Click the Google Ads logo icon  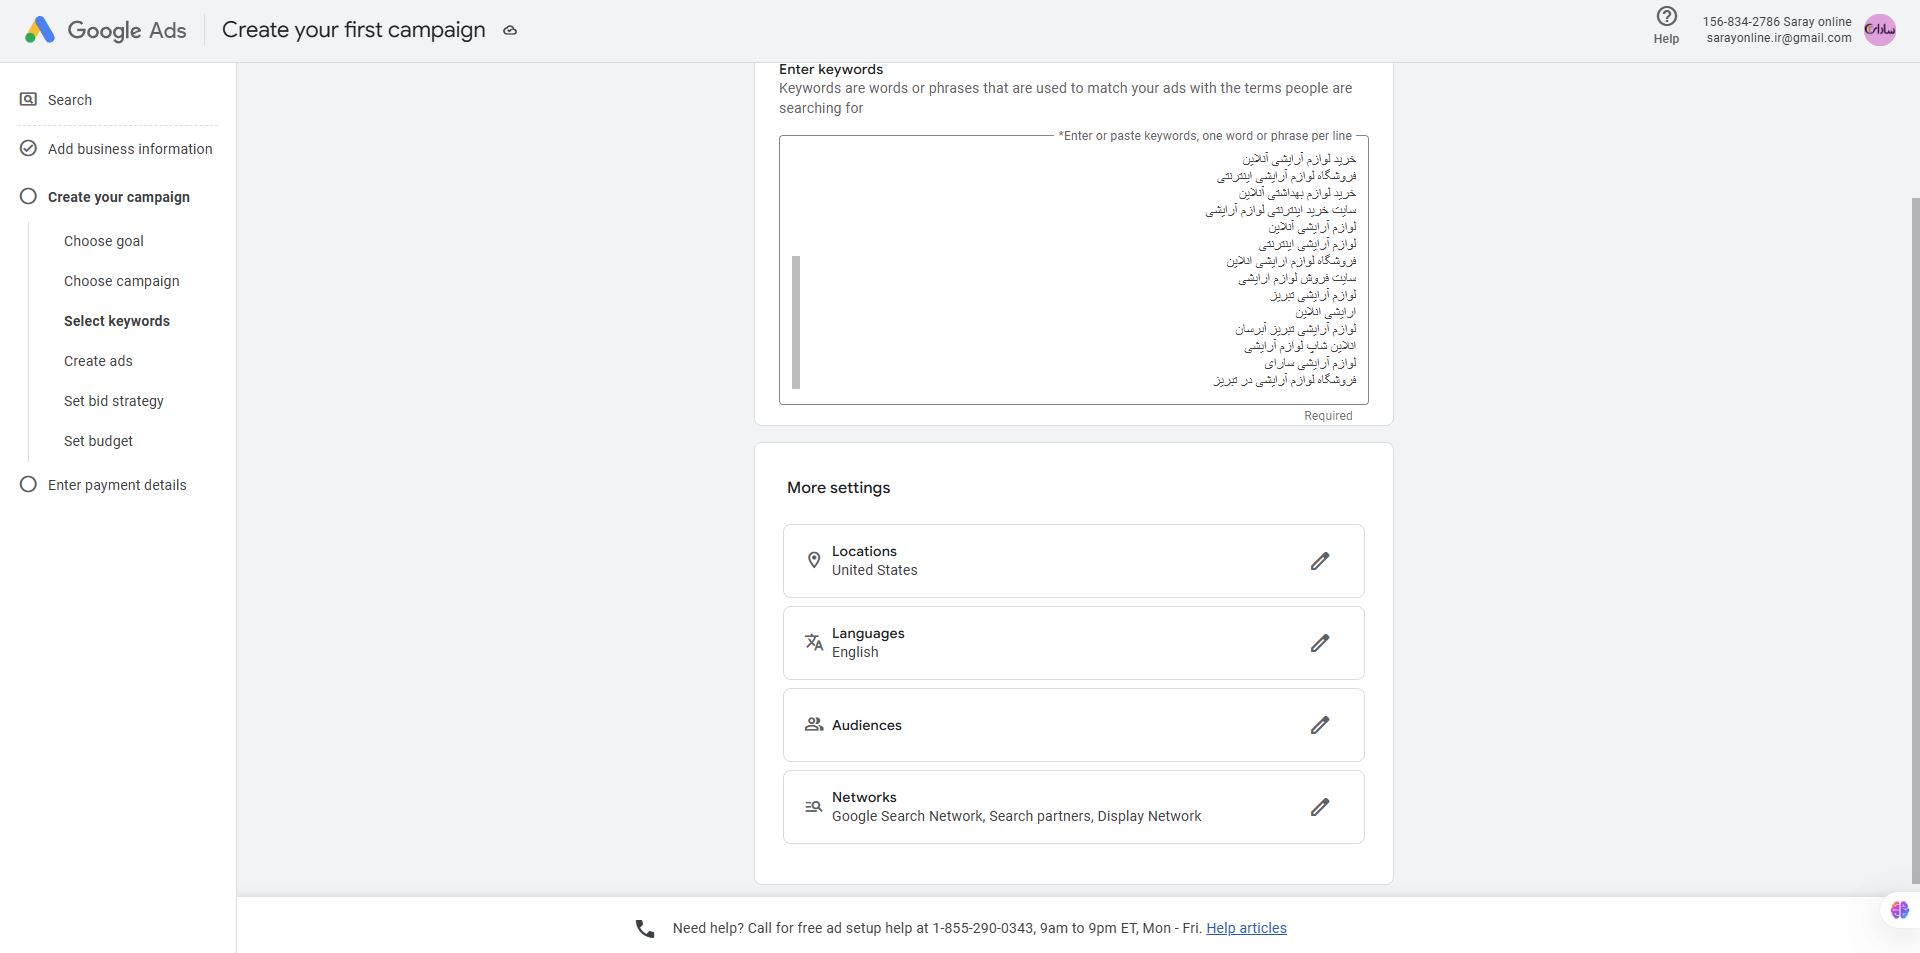[39, 30]
